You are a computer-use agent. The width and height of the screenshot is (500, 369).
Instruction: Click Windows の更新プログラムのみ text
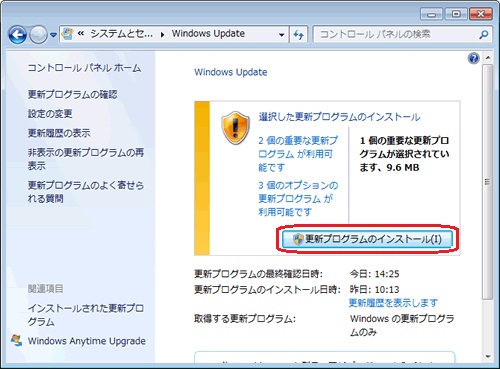[x=402, y=325]
